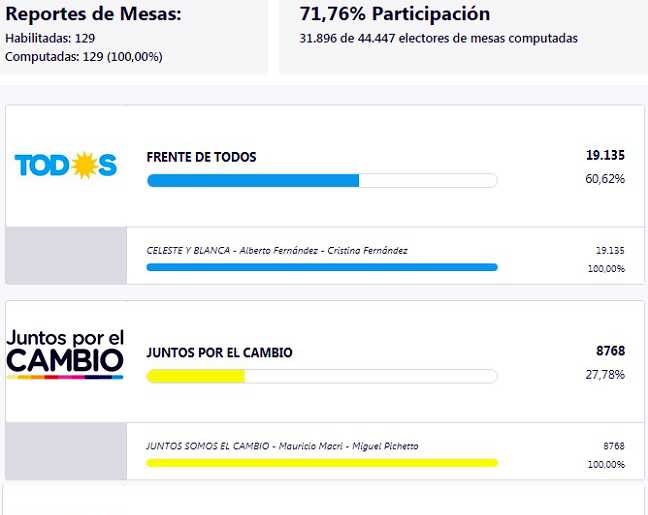Click the 71,76% Participación heading
Screen dimensions: 648x515
pyautogui.click(x=395, y=14)
